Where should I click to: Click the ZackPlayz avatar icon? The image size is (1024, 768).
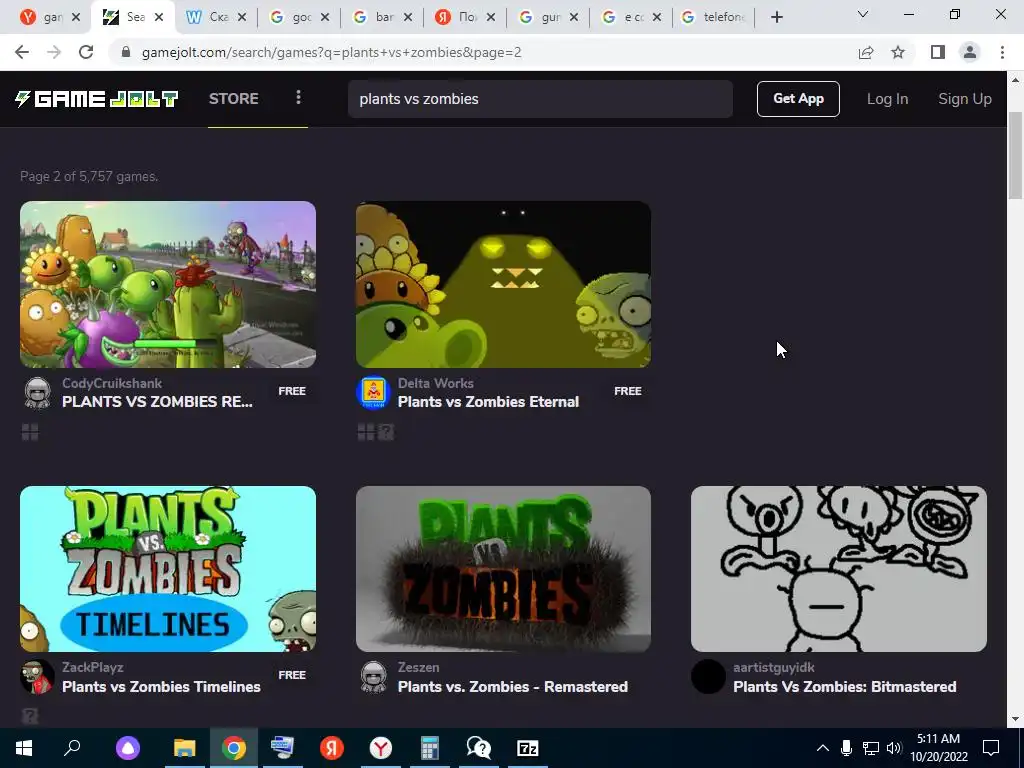click(x=37, y=677)
